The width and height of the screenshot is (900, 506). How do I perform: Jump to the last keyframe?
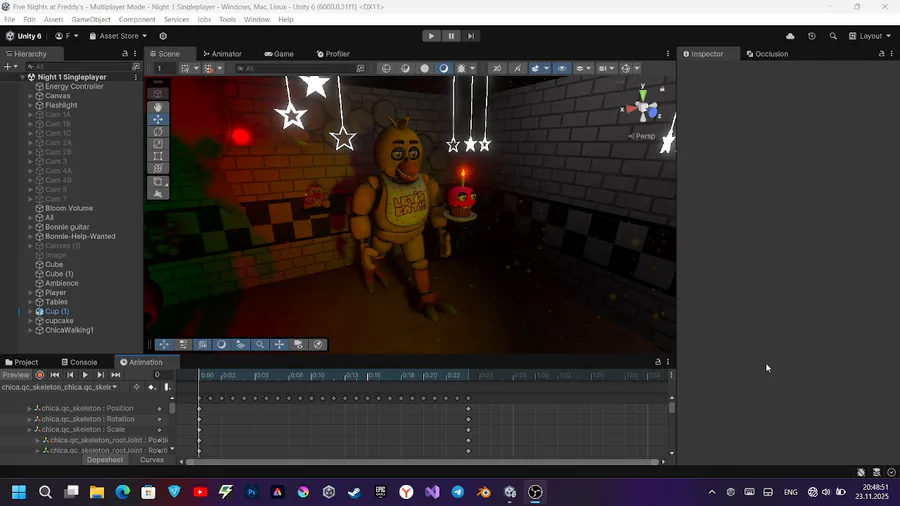coord(115,375)
